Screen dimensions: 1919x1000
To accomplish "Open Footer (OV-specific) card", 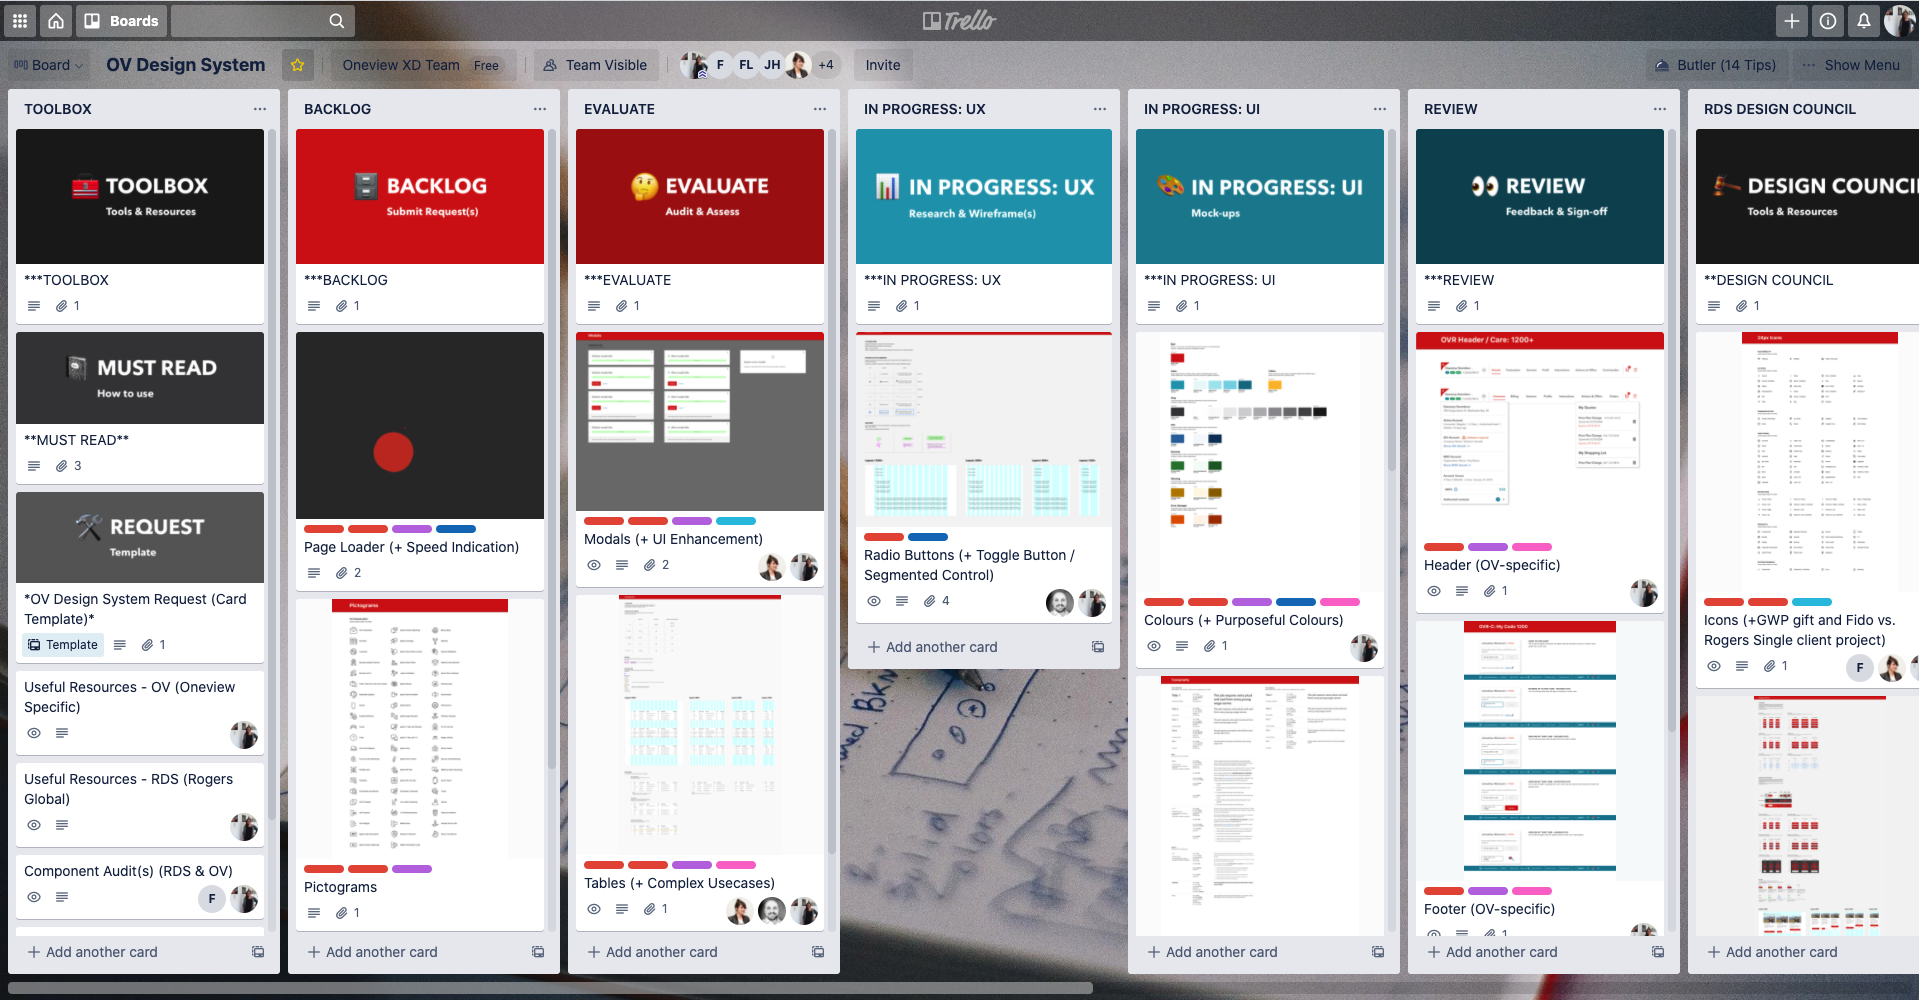I will click(1540, 778).
